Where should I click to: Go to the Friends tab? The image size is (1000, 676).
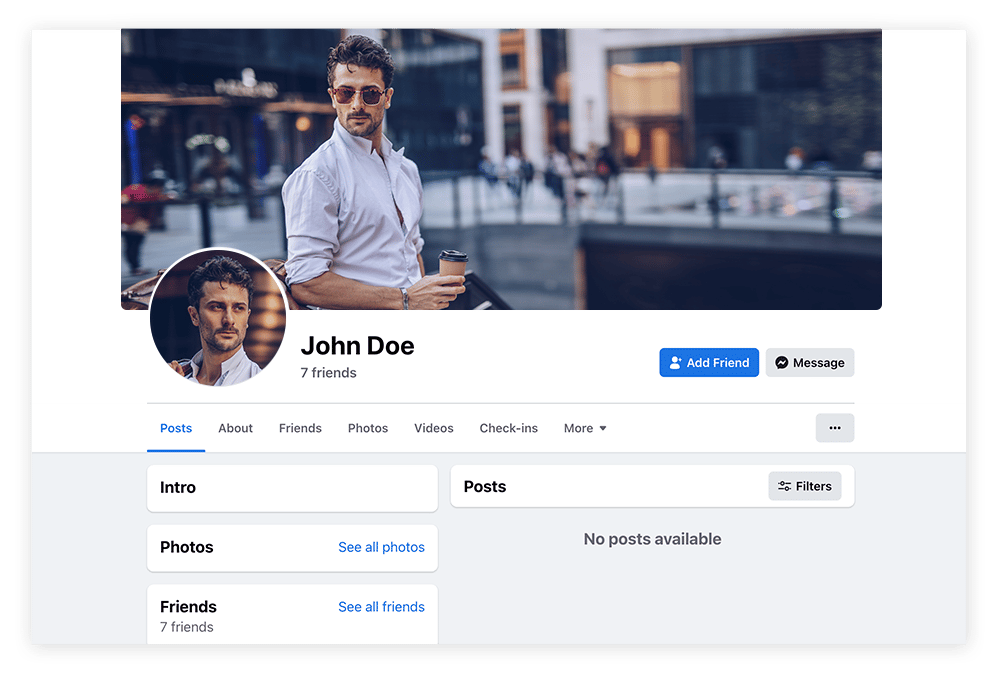300,429
